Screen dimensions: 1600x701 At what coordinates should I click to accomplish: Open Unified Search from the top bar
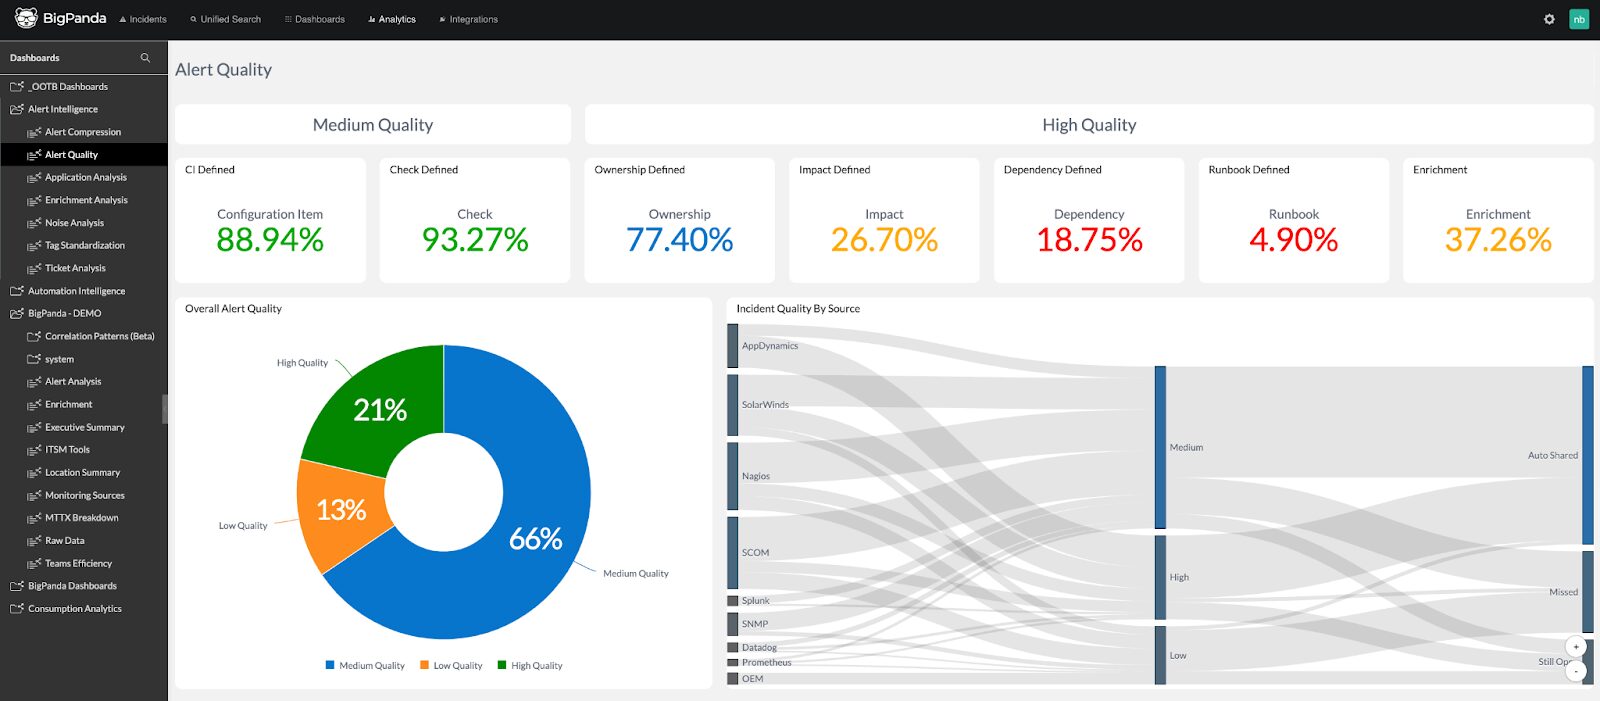click(x=226, y=19)
